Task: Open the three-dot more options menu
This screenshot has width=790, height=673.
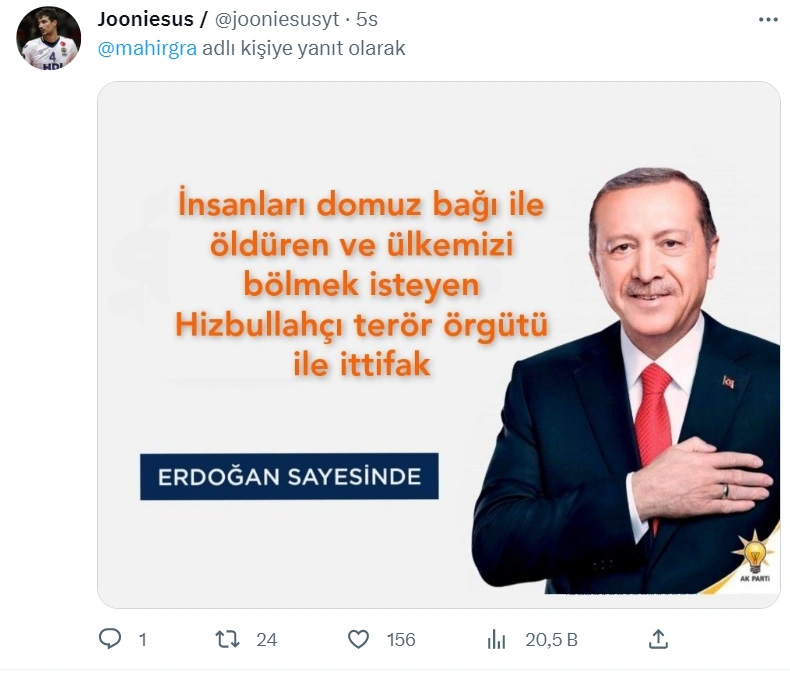Action: [x=768, y=20]
